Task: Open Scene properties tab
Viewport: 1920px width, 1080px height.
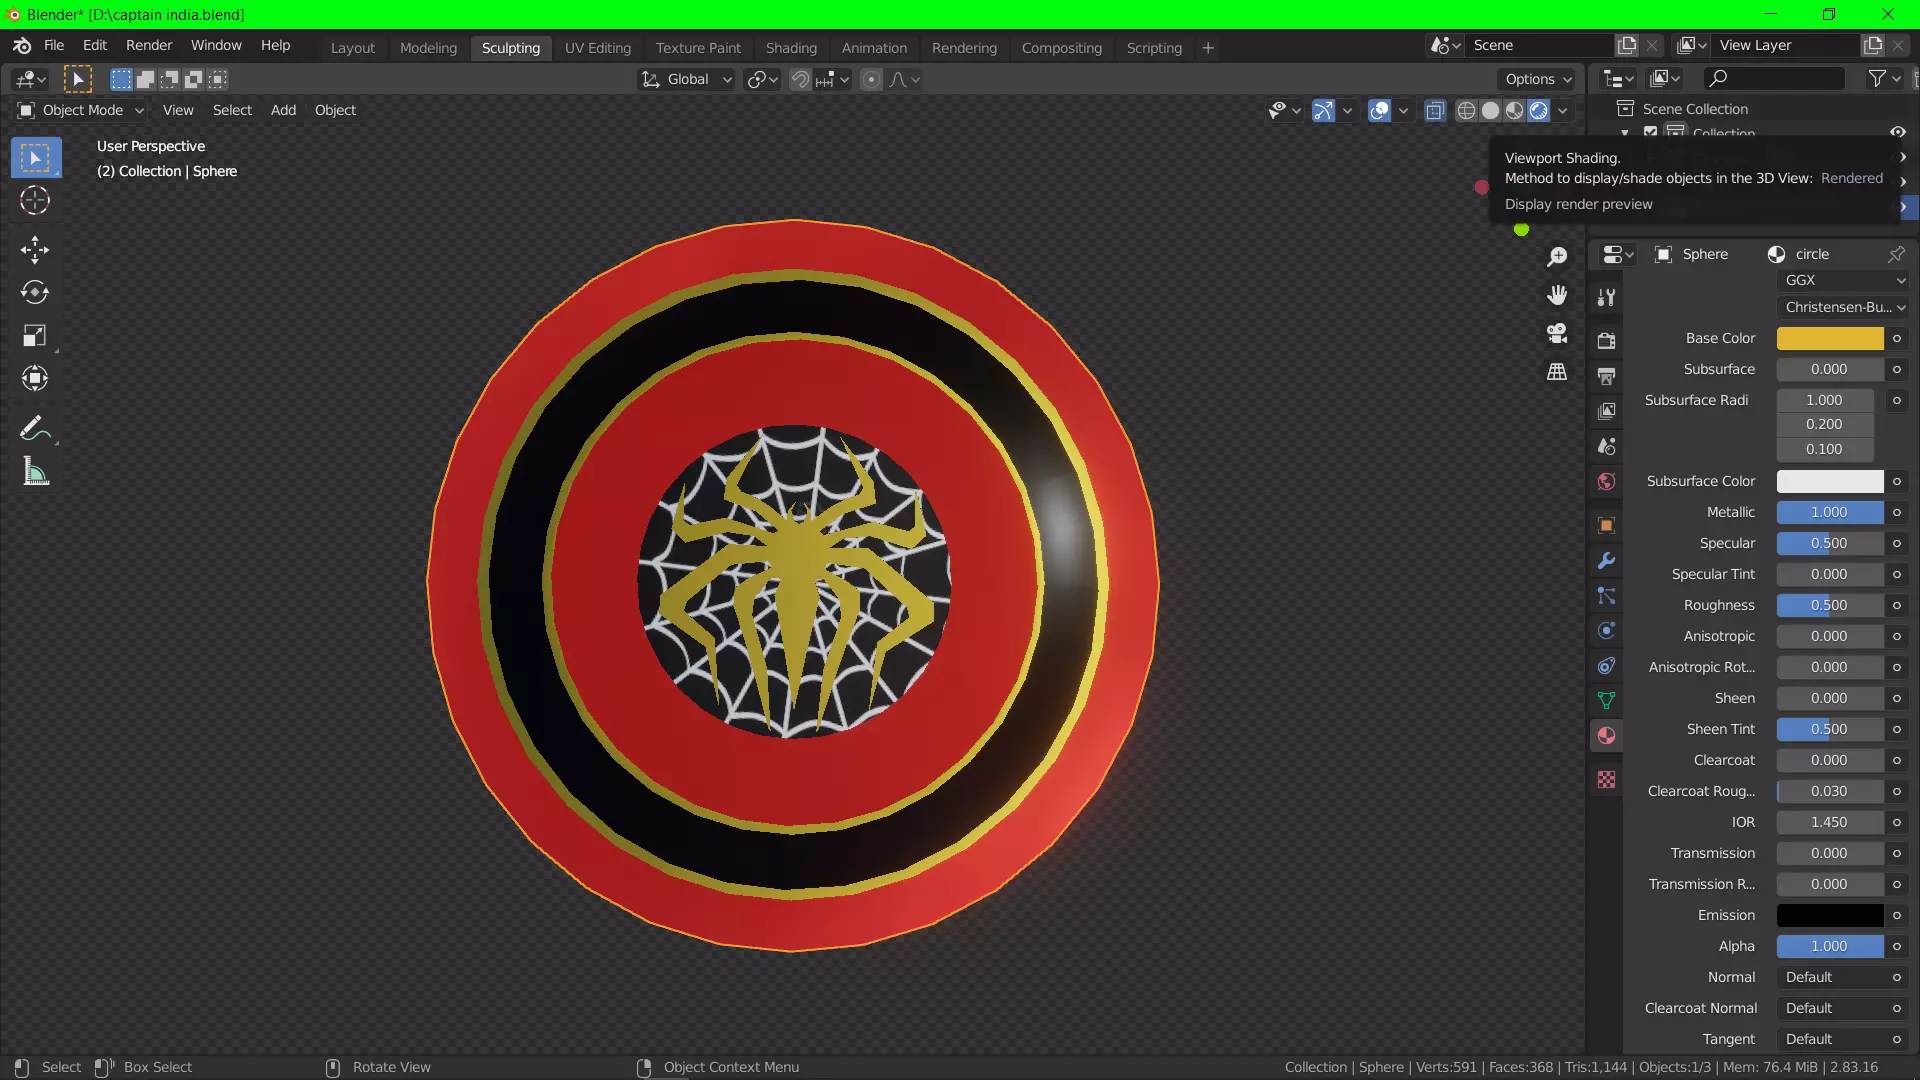Action: tap(1607, 446)
